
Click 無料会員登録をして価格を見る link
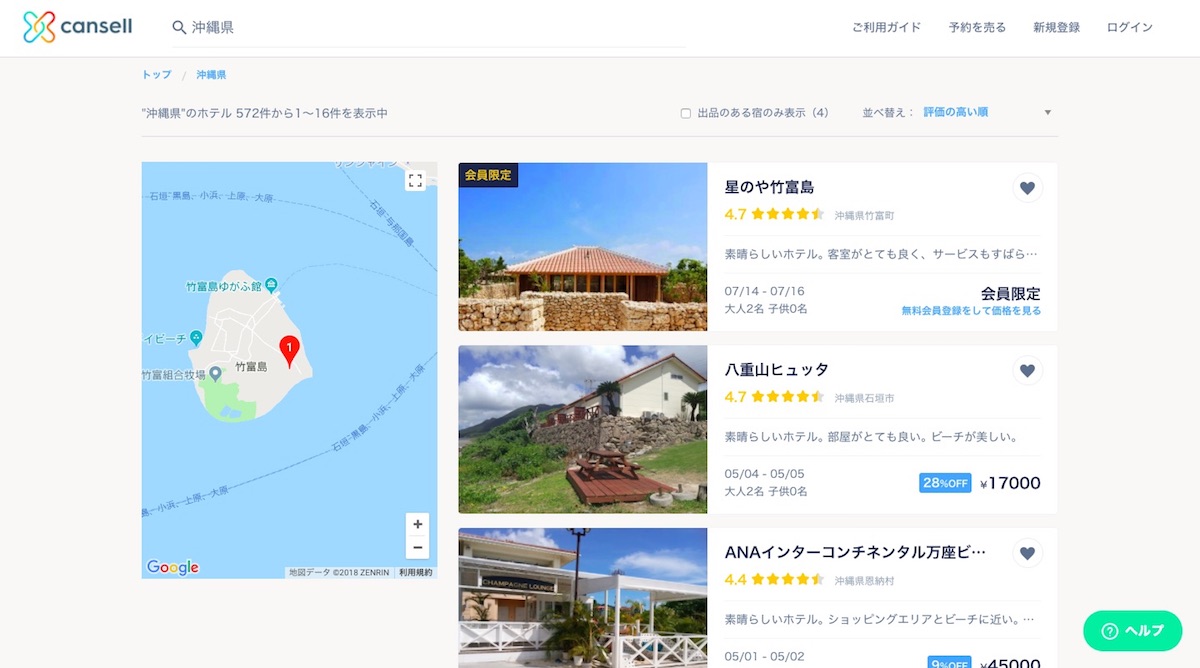pyautogui.click(x=971, y=311)
